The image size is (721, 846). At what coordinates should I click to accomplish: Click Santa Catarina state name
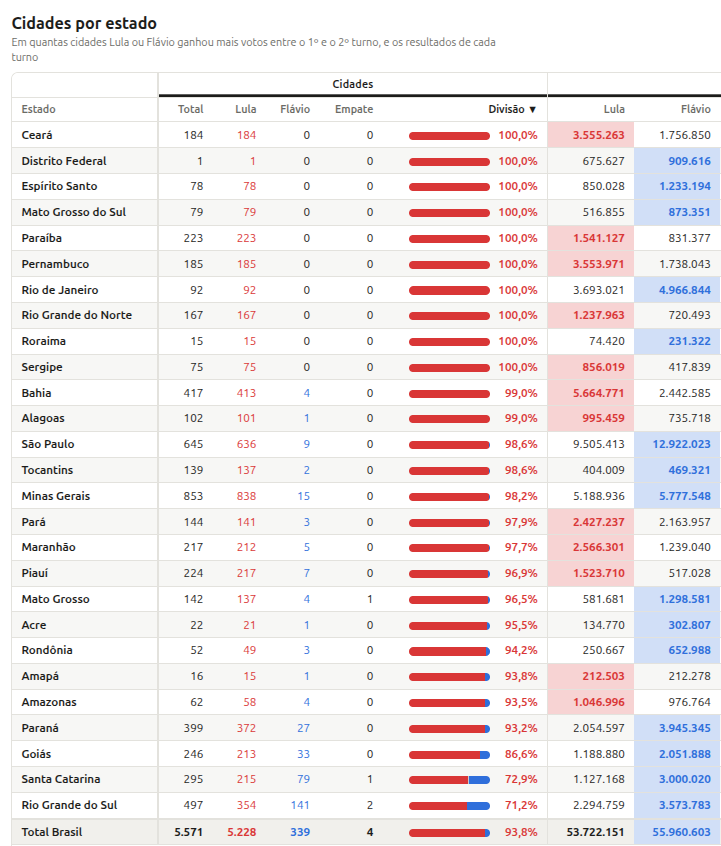pos(61,779)
